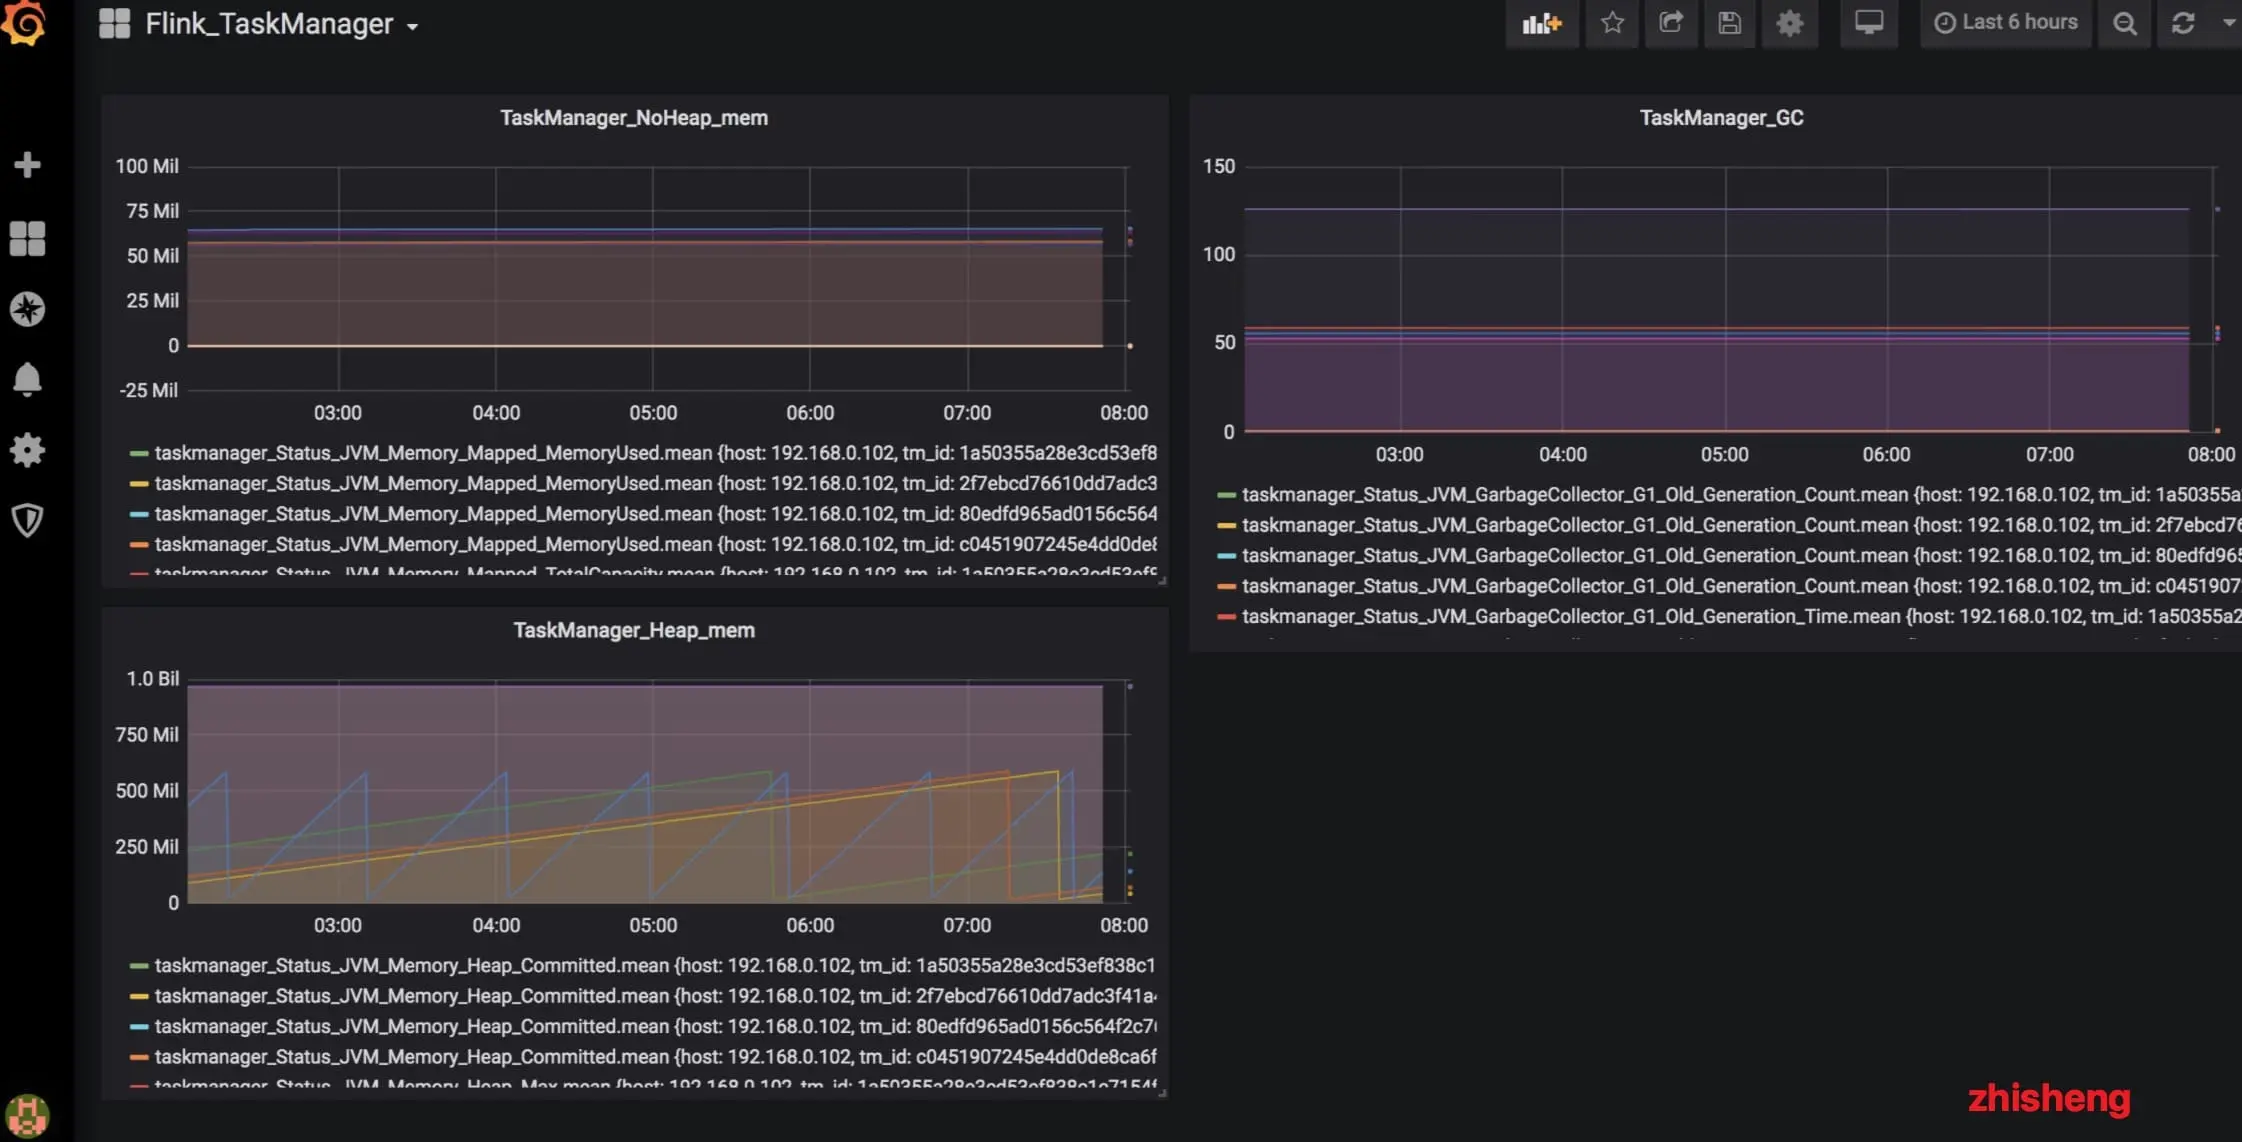The image size is (2242, 1142).
Task: Open the Create plus menu in sidebar
Action: [27, 165]
